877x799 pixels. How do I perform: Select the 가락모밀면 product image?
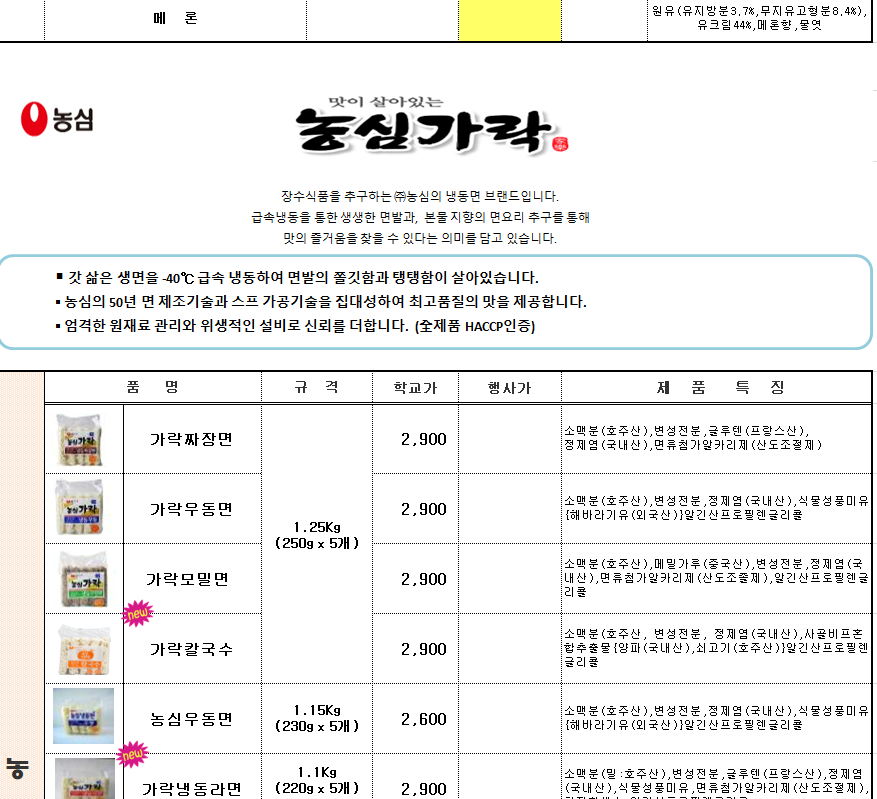coord(83,579)
